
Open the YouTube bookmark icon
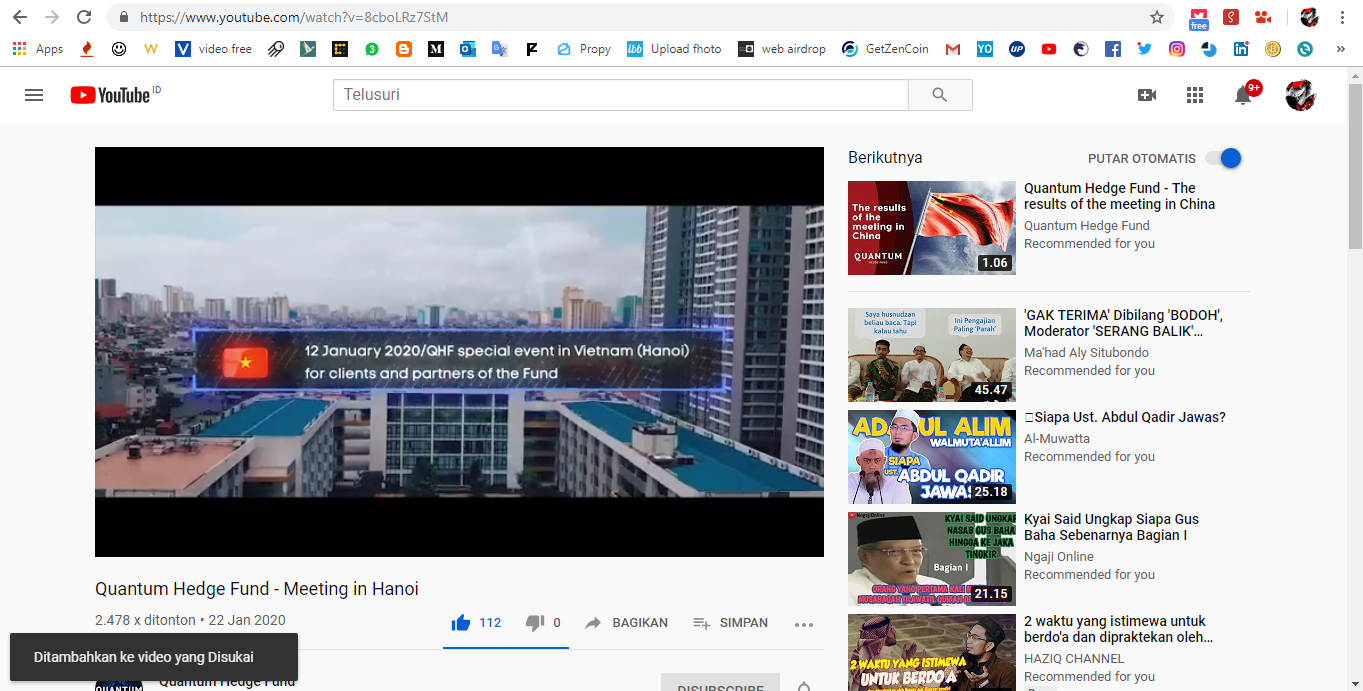tap(1048, 48)
